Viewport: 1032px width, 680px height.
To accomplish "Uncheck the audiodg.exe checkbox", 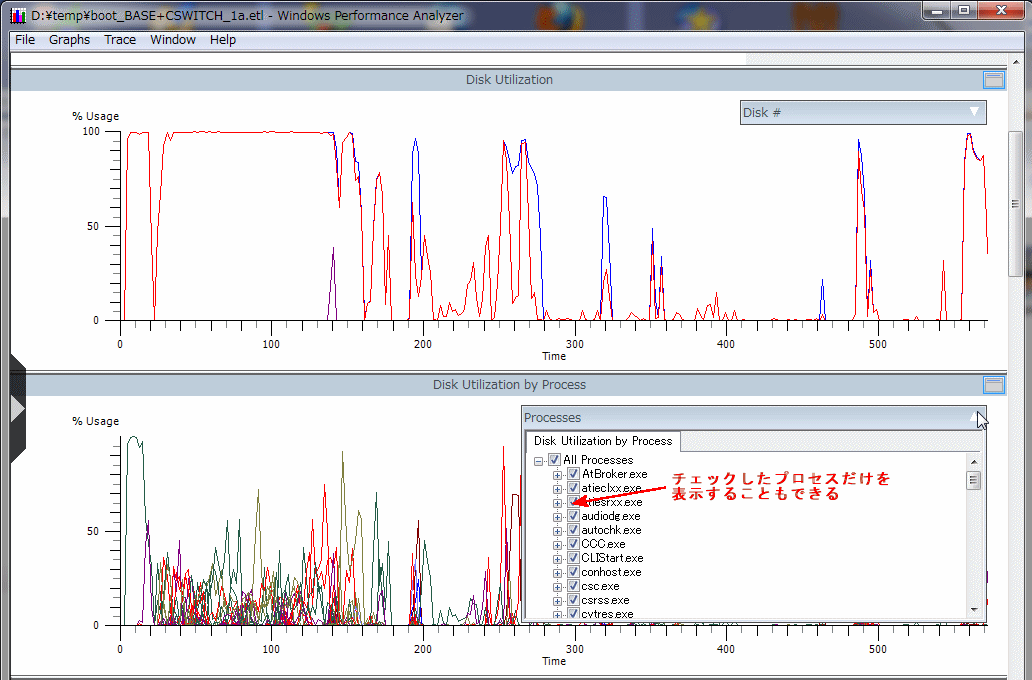I will point(573,516).
